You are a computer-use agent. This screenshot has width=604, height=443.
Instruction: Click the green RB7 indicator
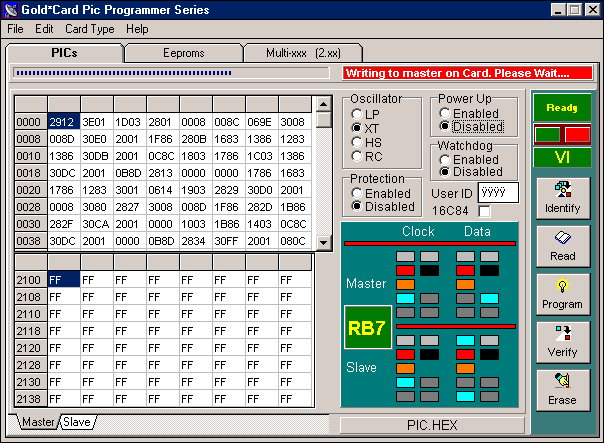click(368, 328)
